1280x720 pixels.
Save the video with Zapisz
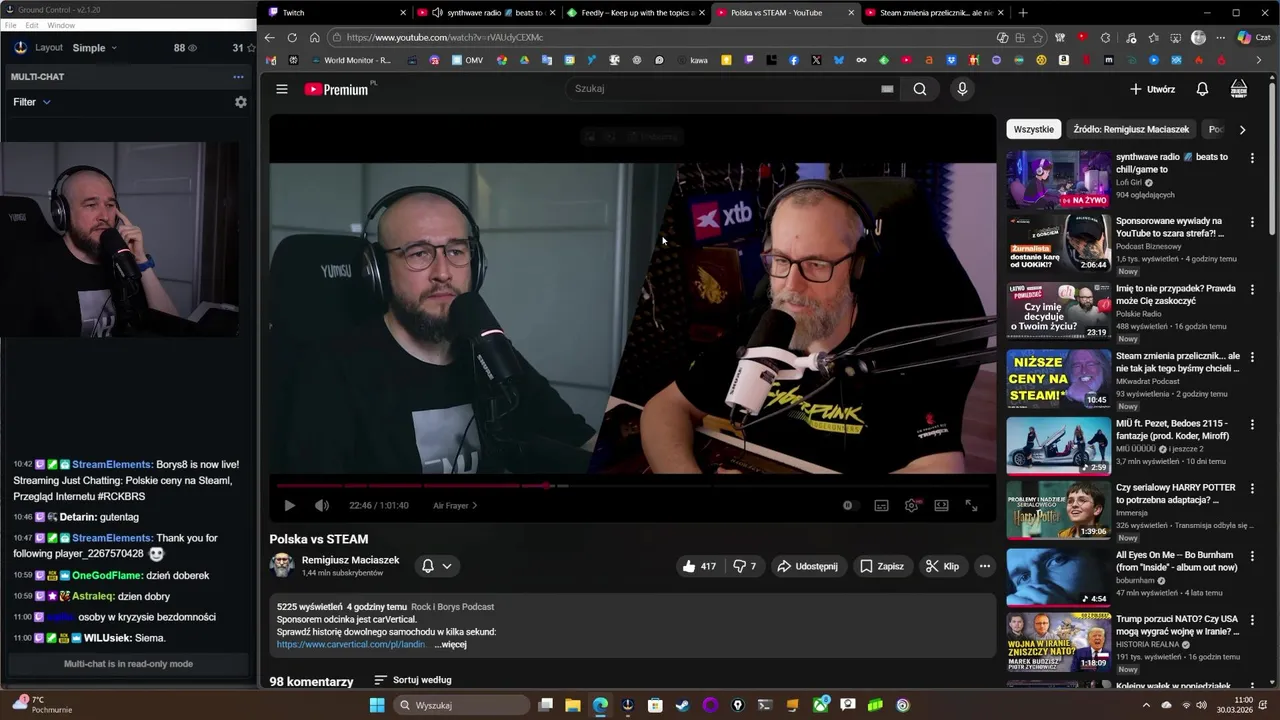[882, 566]
